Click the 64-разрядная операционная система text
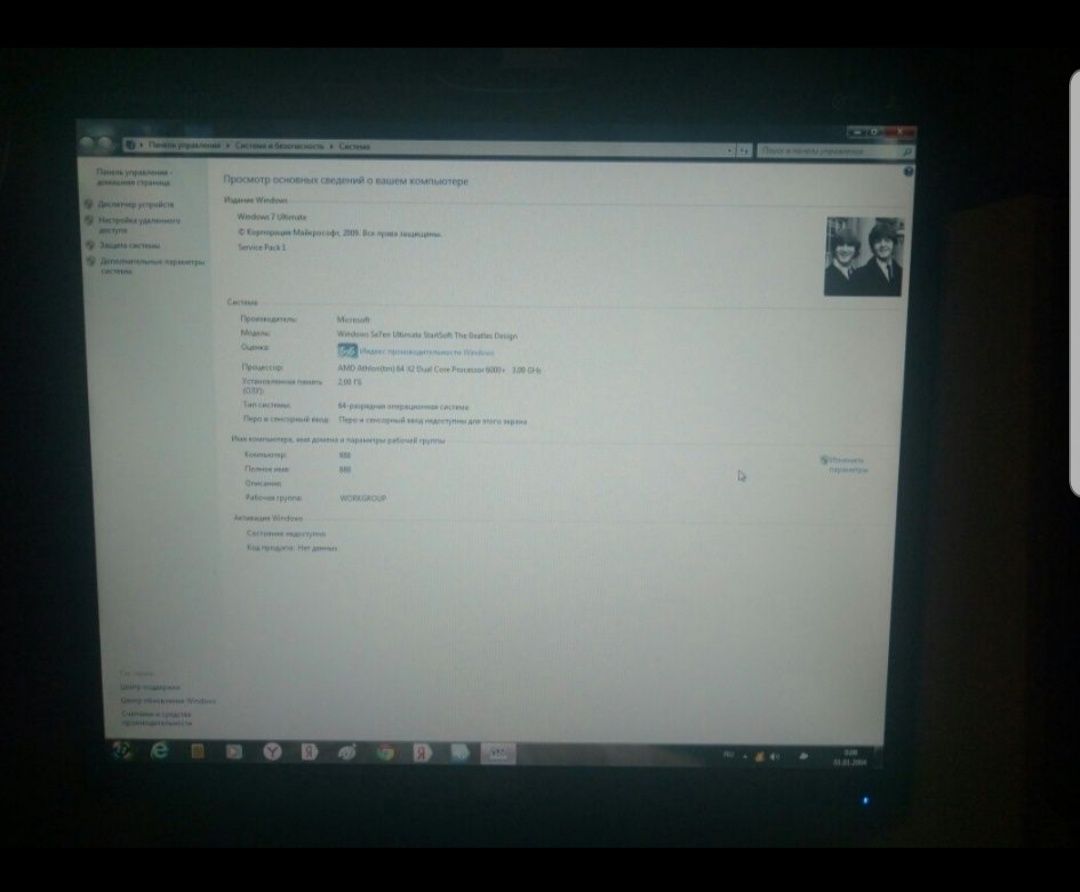This screenshot has height=892, width=1080. [x=403, y=406]
